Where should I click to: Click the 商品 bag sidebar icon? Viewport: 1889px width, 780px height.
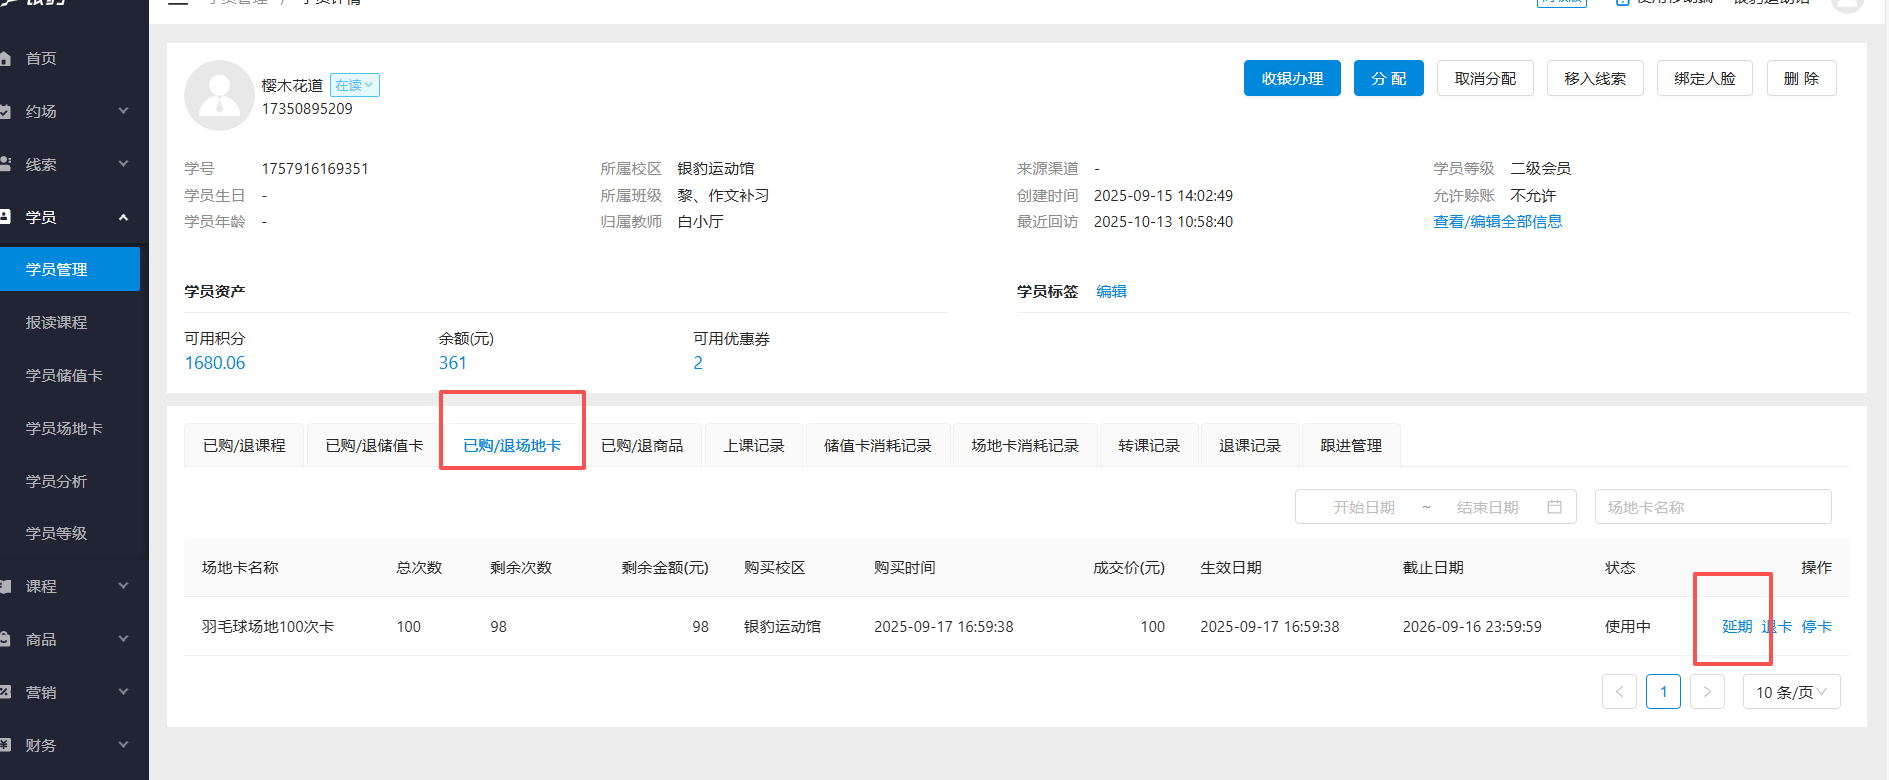click(x=5, y=639)
